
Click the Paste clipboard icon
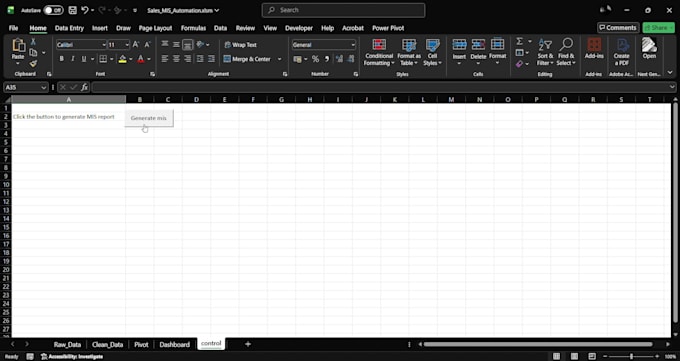(18, 46)
